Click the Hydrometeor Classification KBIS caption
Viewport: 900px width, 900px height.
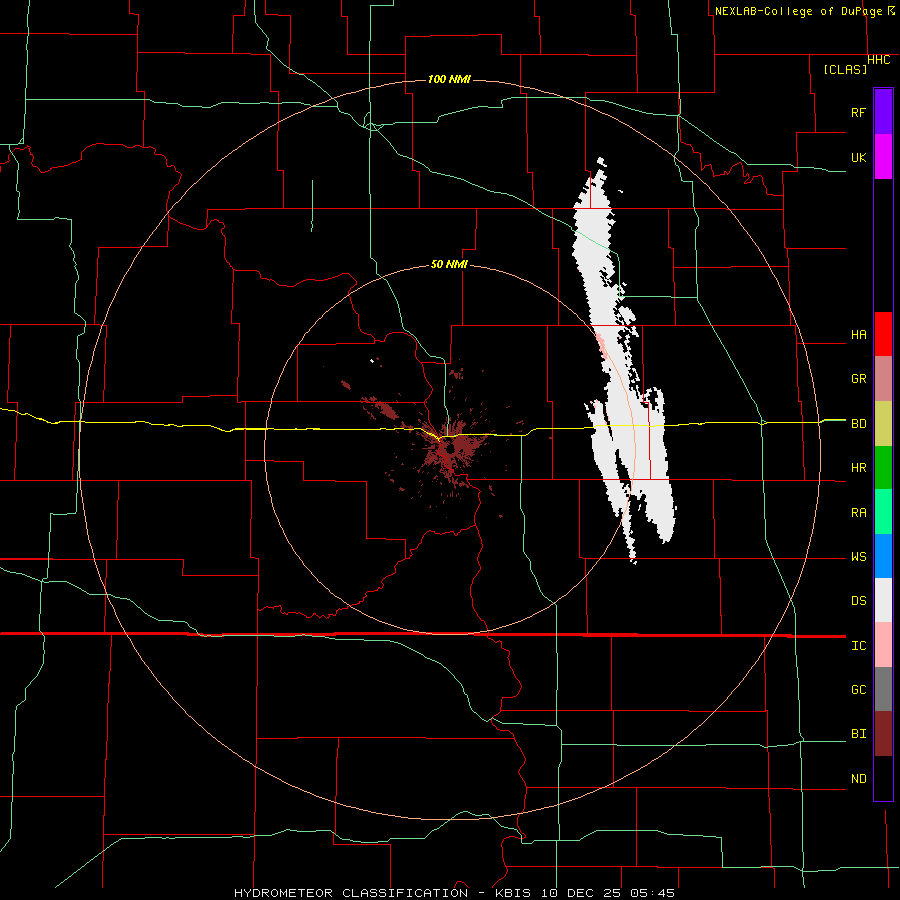454,893
